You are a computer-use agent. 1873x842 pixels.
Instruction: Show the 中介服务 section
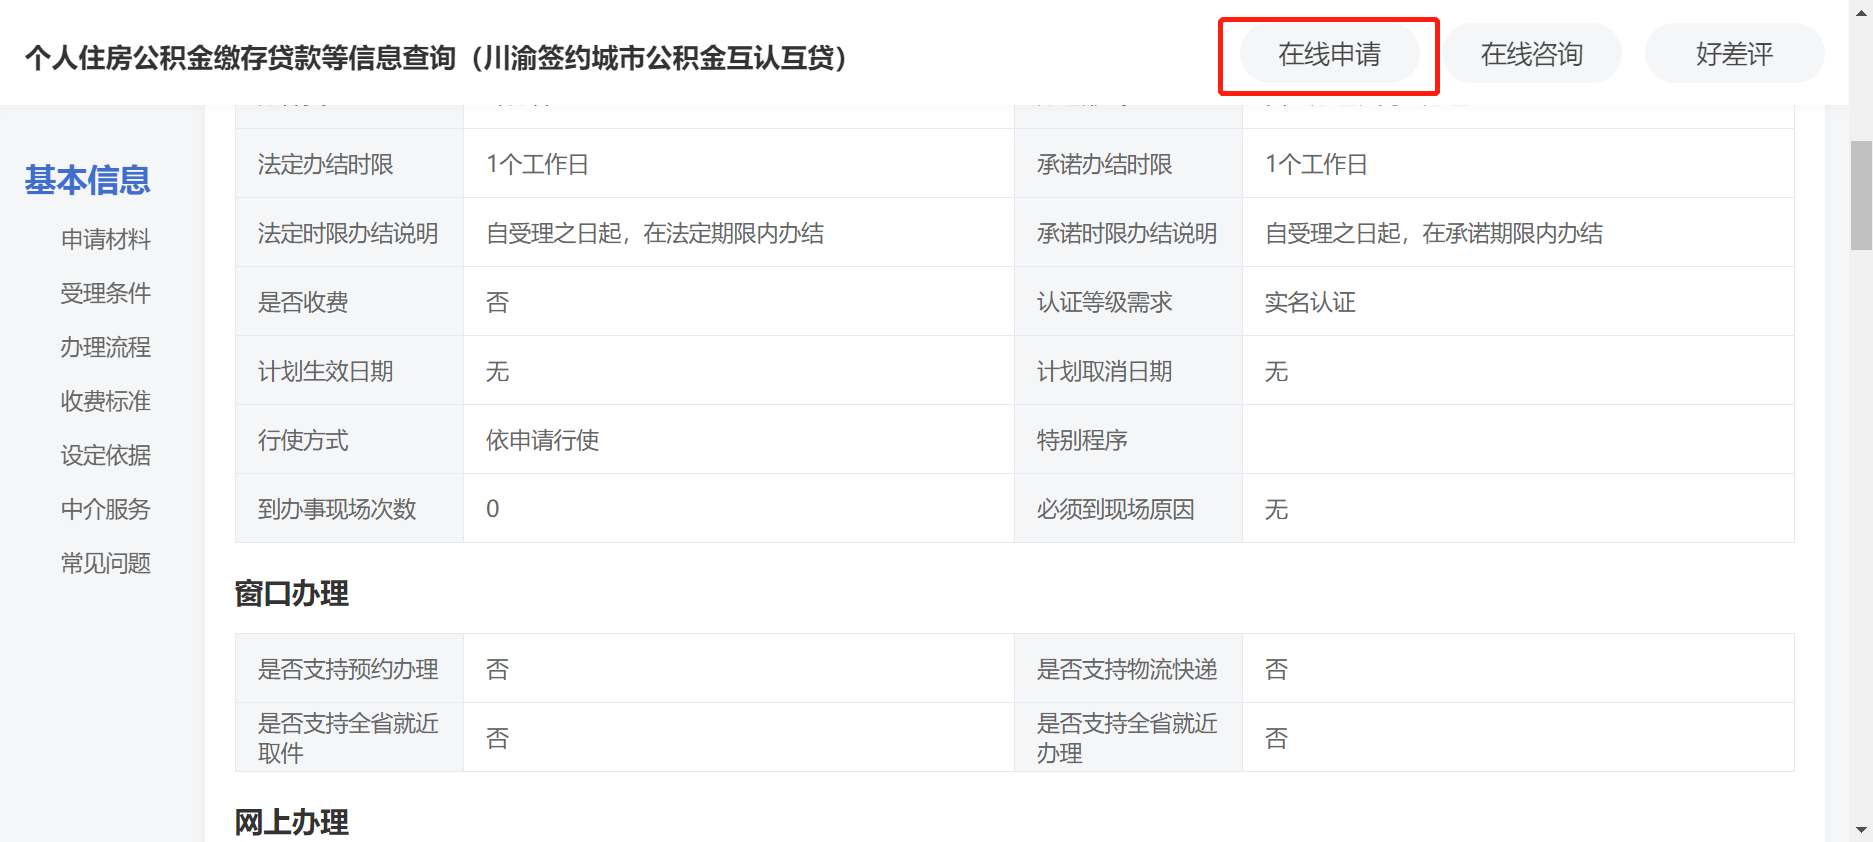click(105, 509)
